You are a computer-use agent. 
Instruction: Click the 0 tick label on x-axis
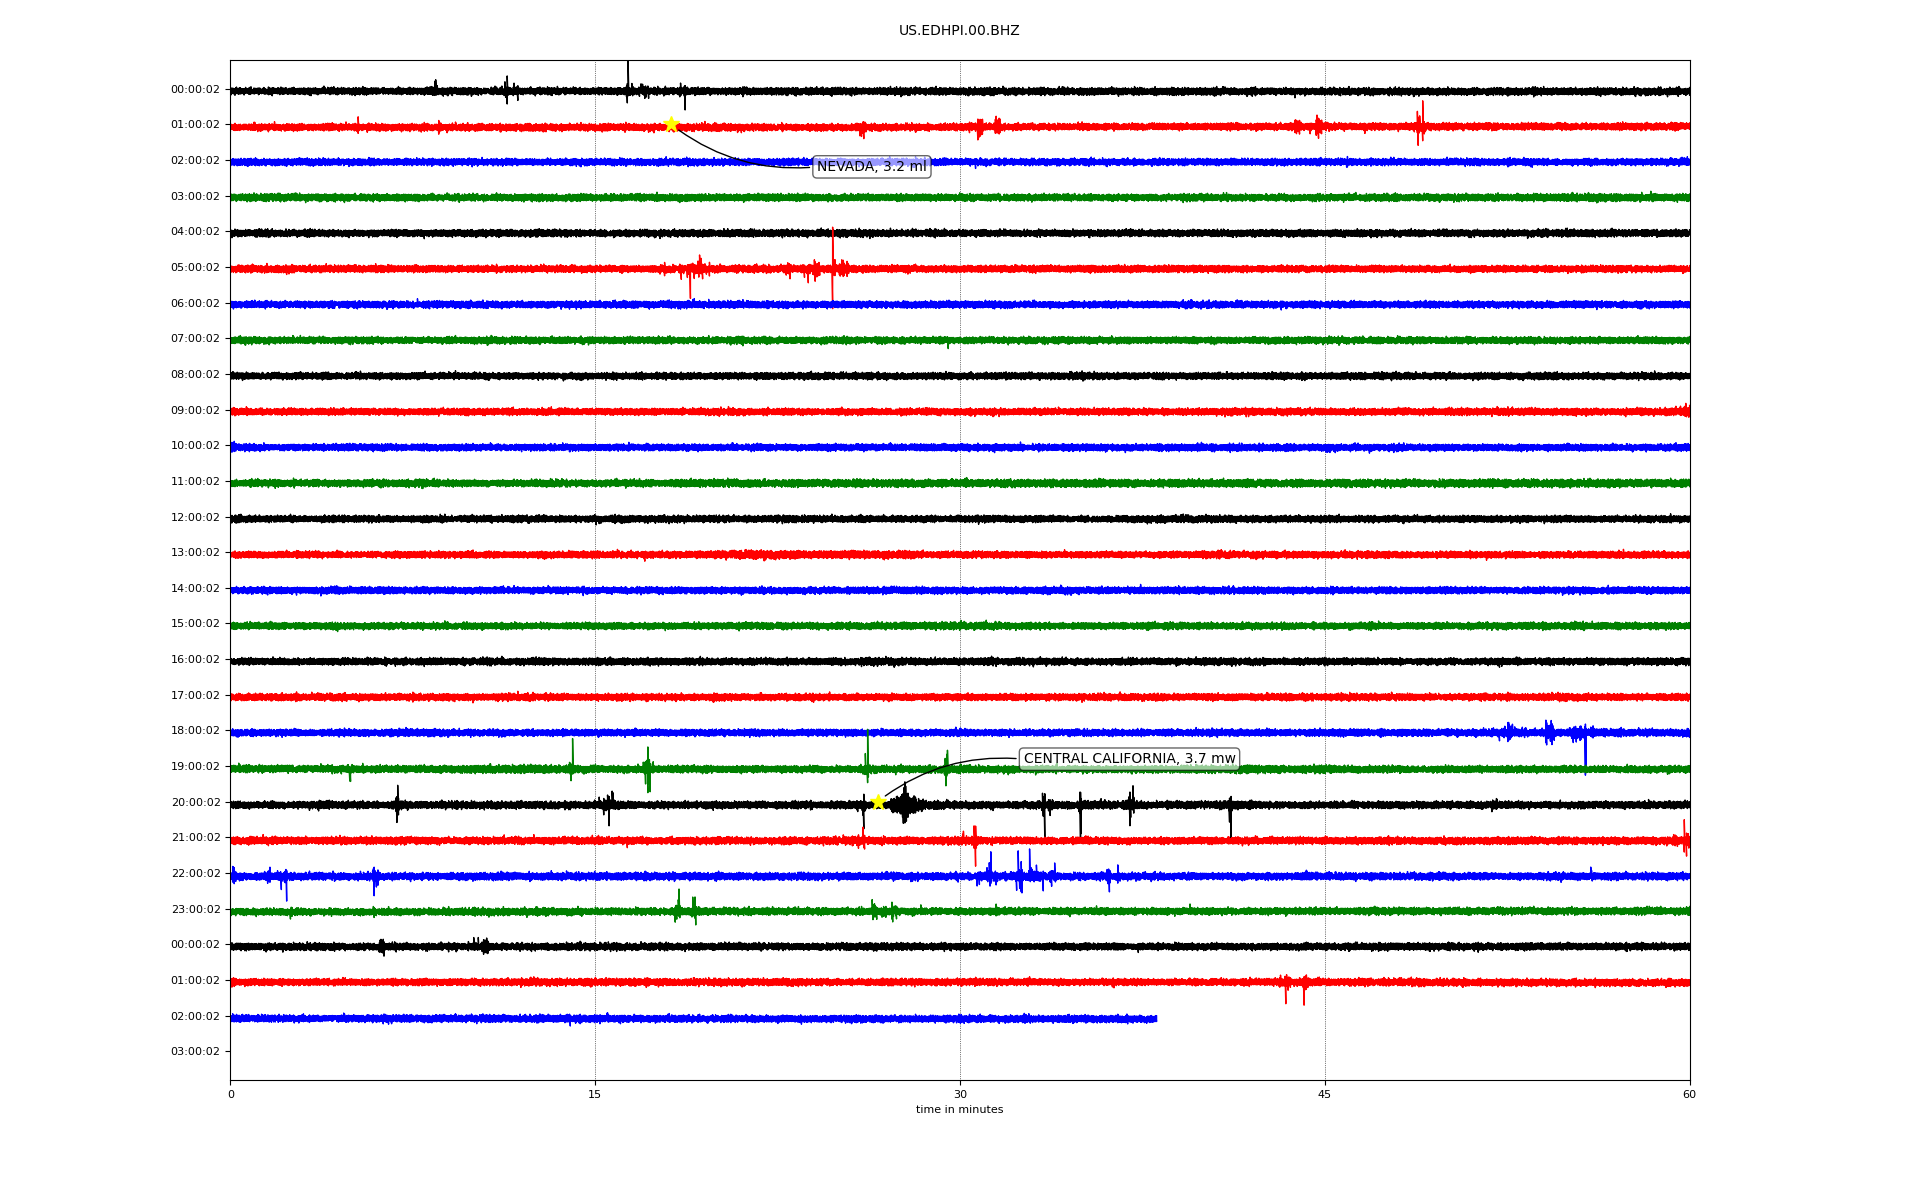pos(231,1094)
